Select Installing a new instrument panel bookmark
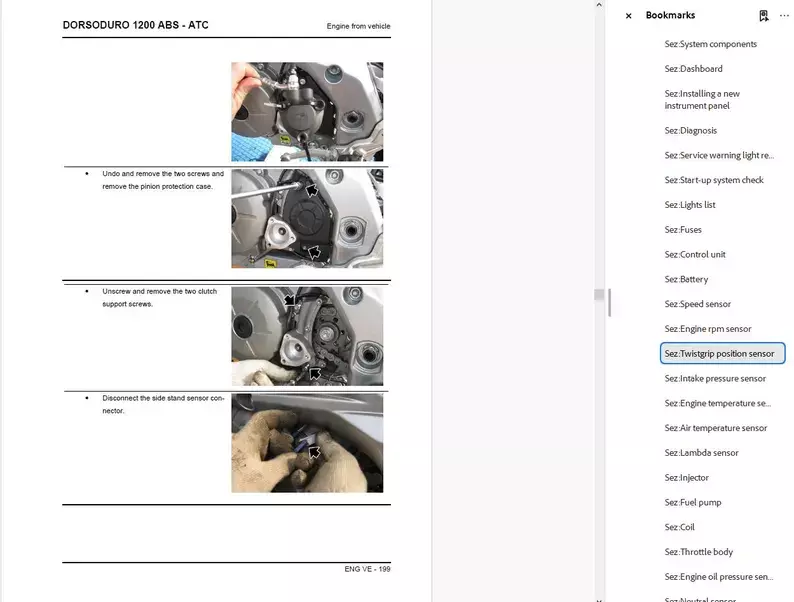The image size is (794, 602). point(702,100)
